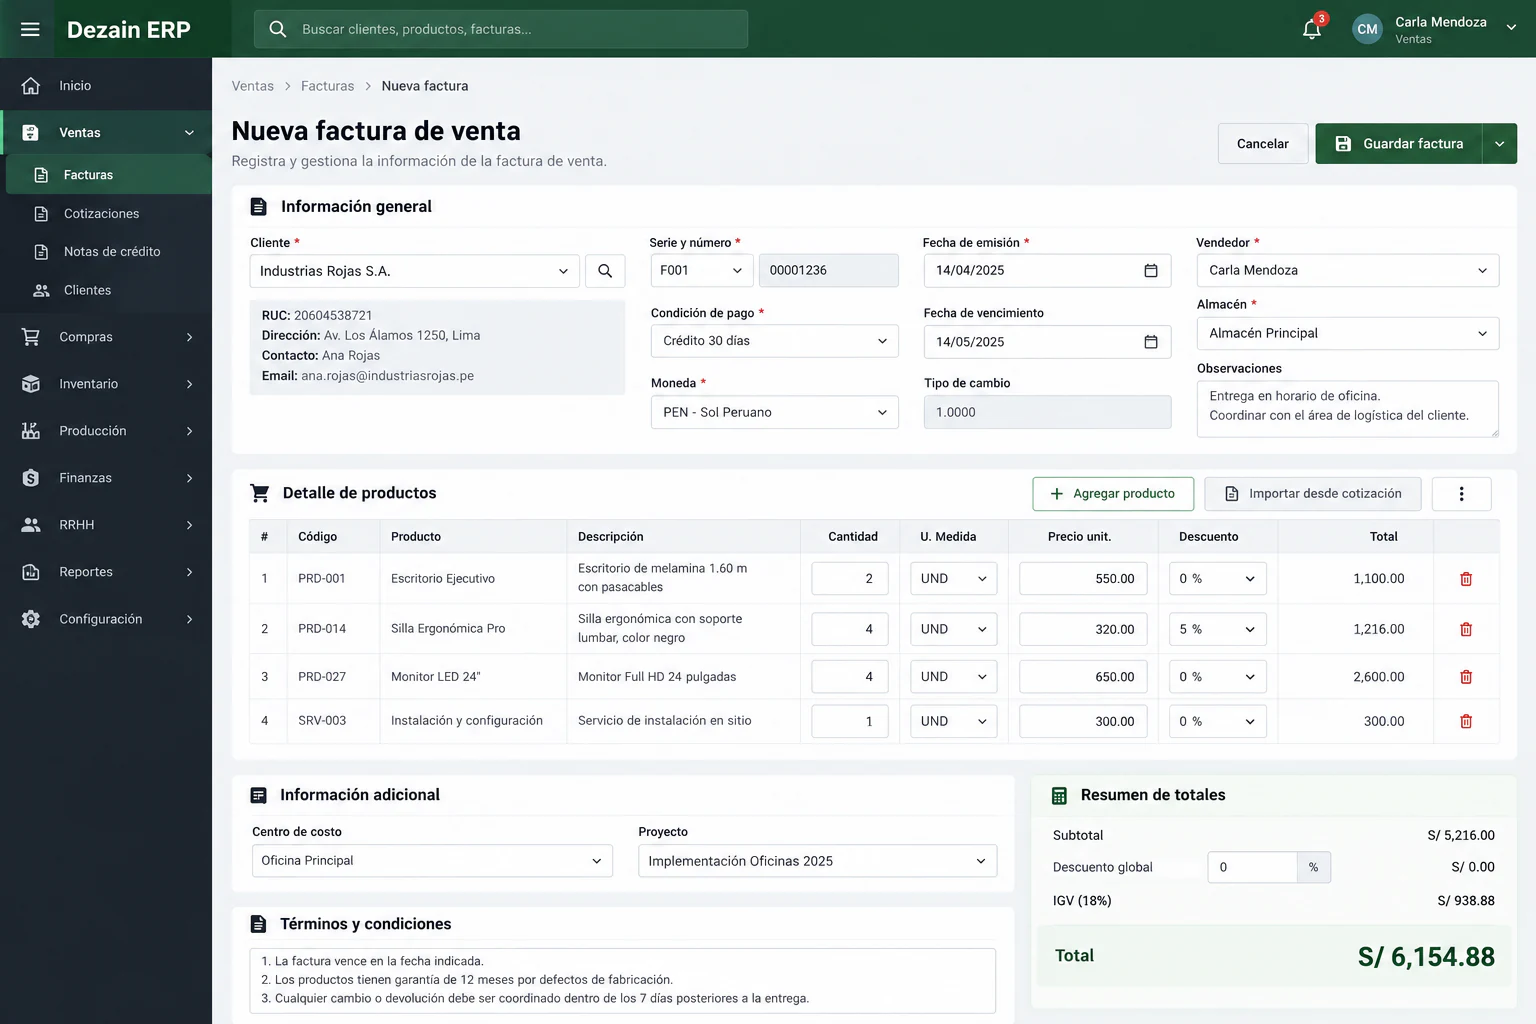
Task: Expand the Guardar factura split arrow
Action: coord(1499,144)
